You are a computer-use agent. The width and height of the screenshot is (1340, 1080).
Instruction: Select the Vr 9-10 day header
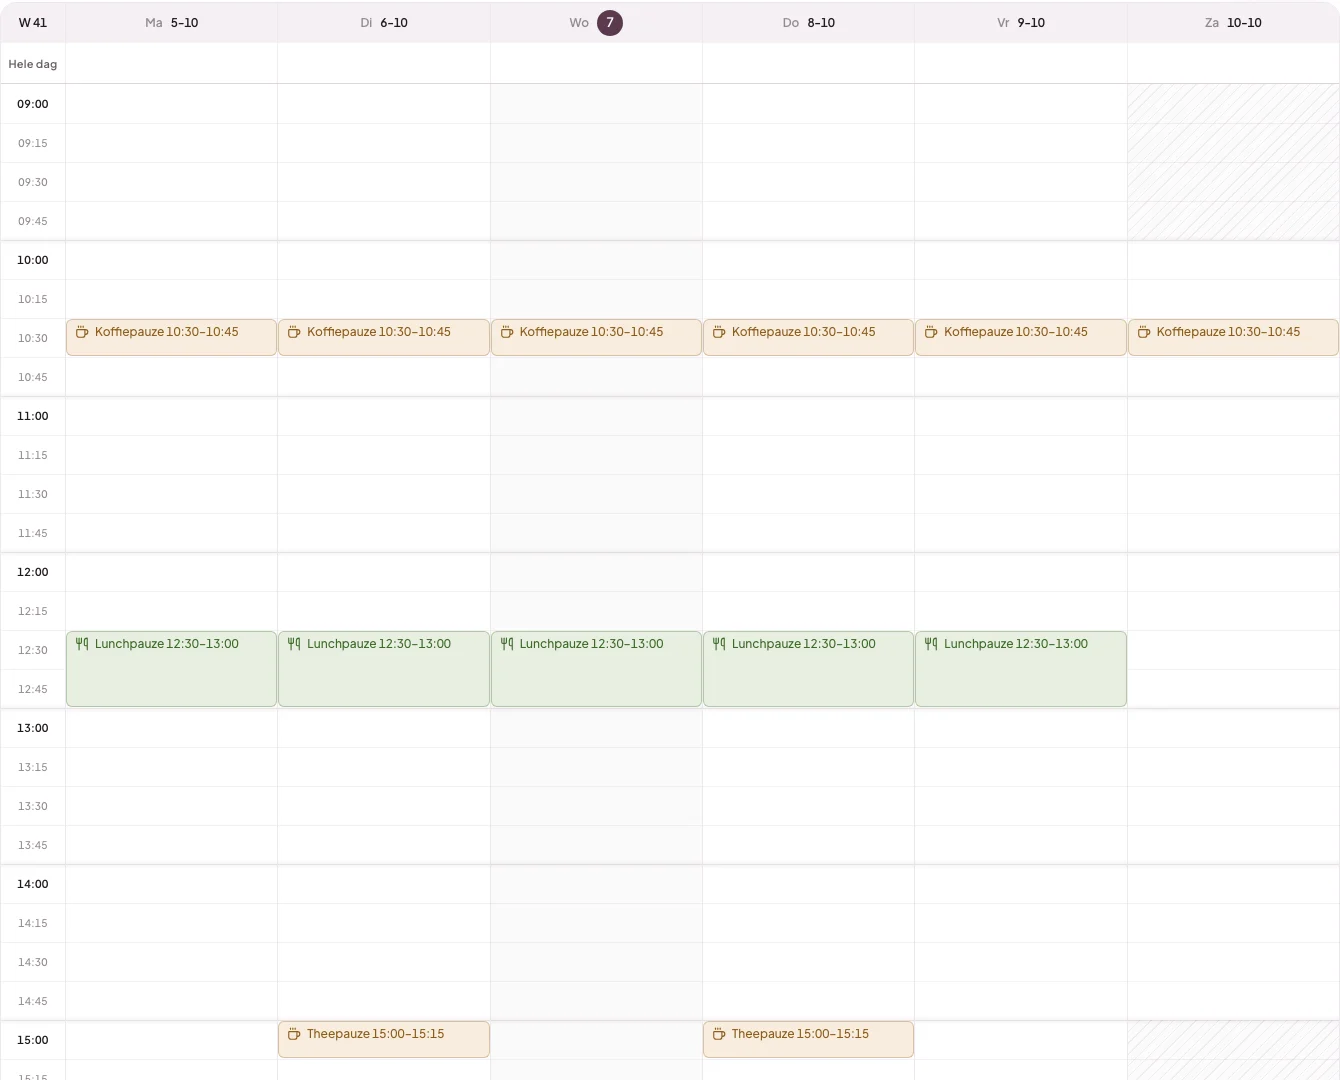(1021, 22)
